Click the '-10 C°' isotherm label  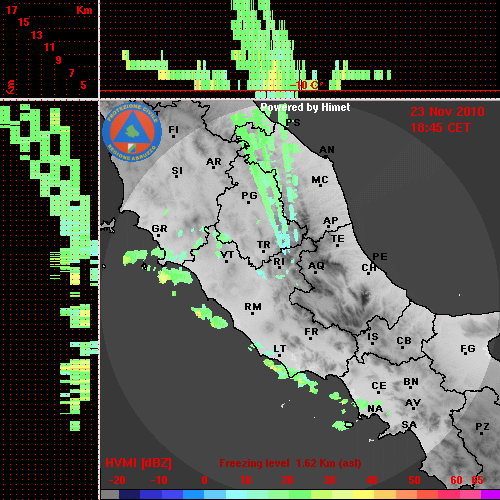pyautogui.click(x=304, y=85)
